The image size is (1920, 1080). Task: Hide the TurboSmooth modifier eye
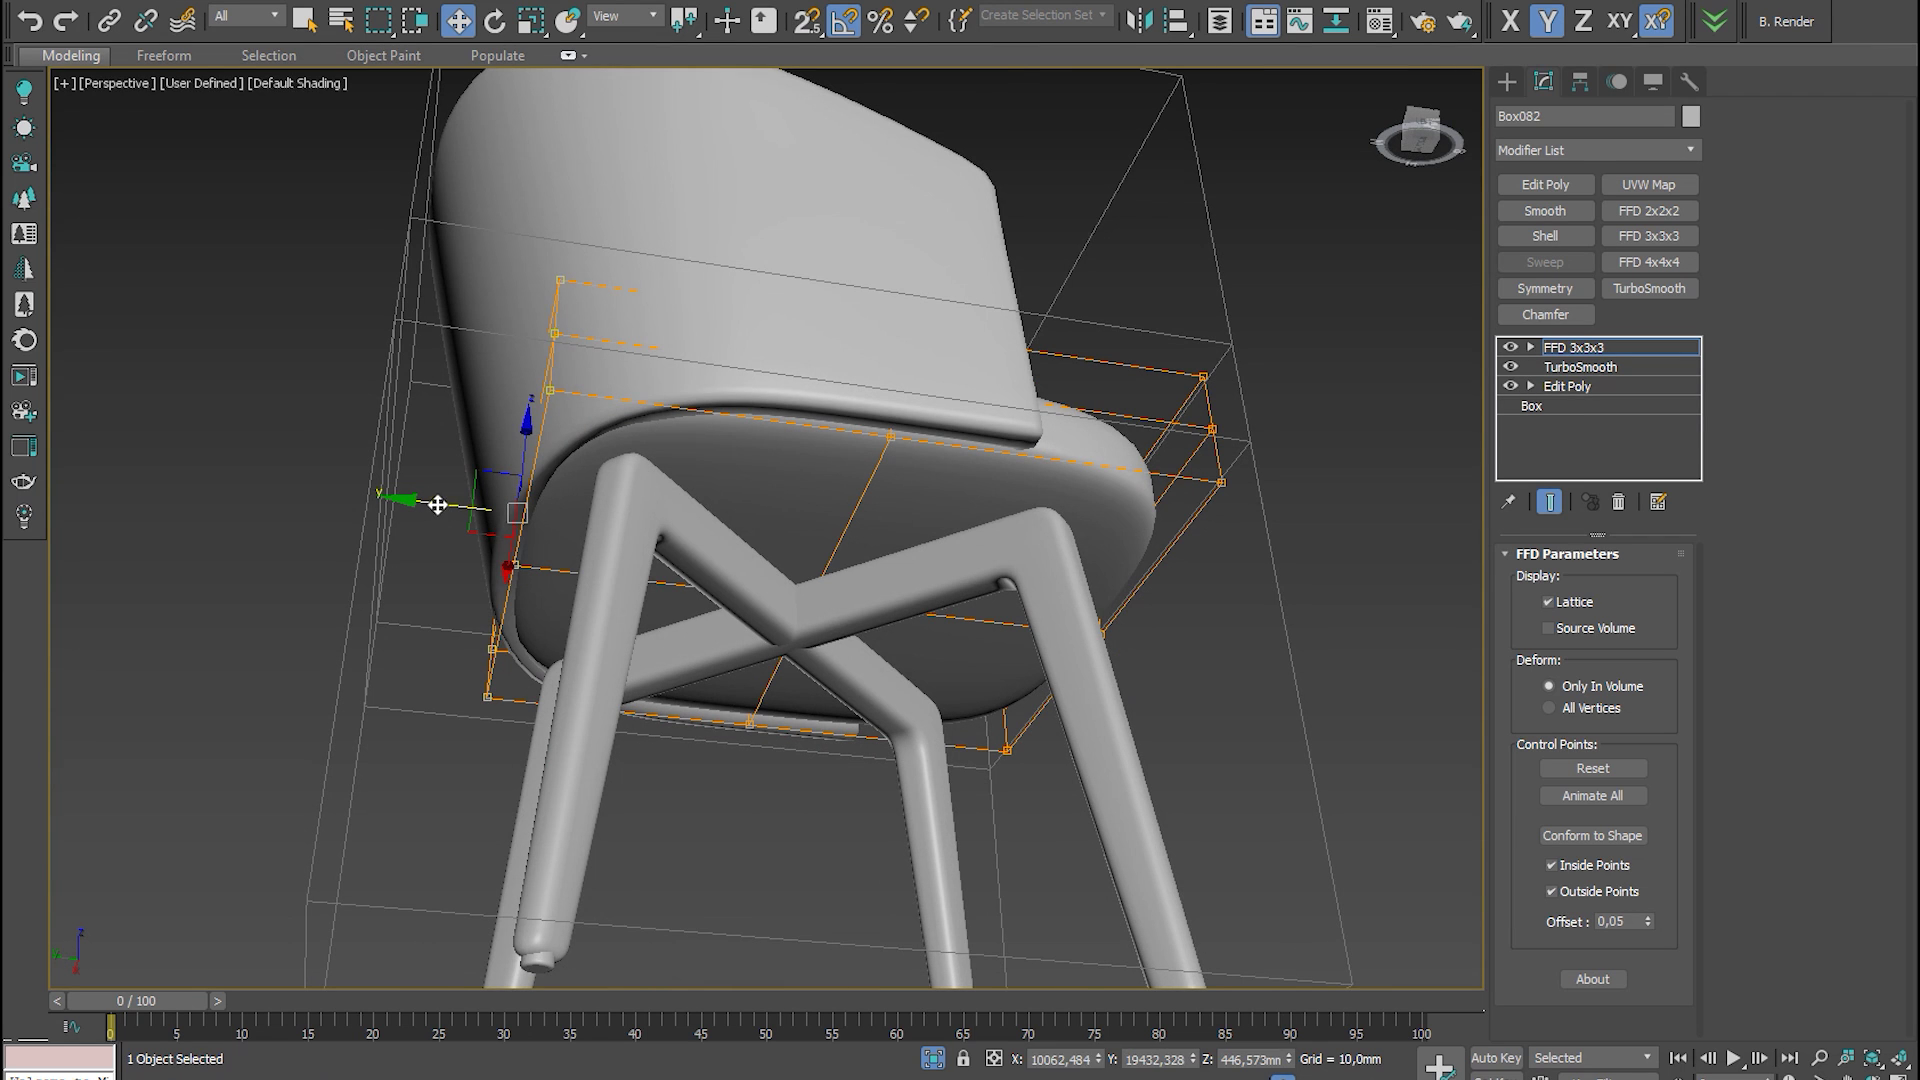click(x=1510, y=367)
